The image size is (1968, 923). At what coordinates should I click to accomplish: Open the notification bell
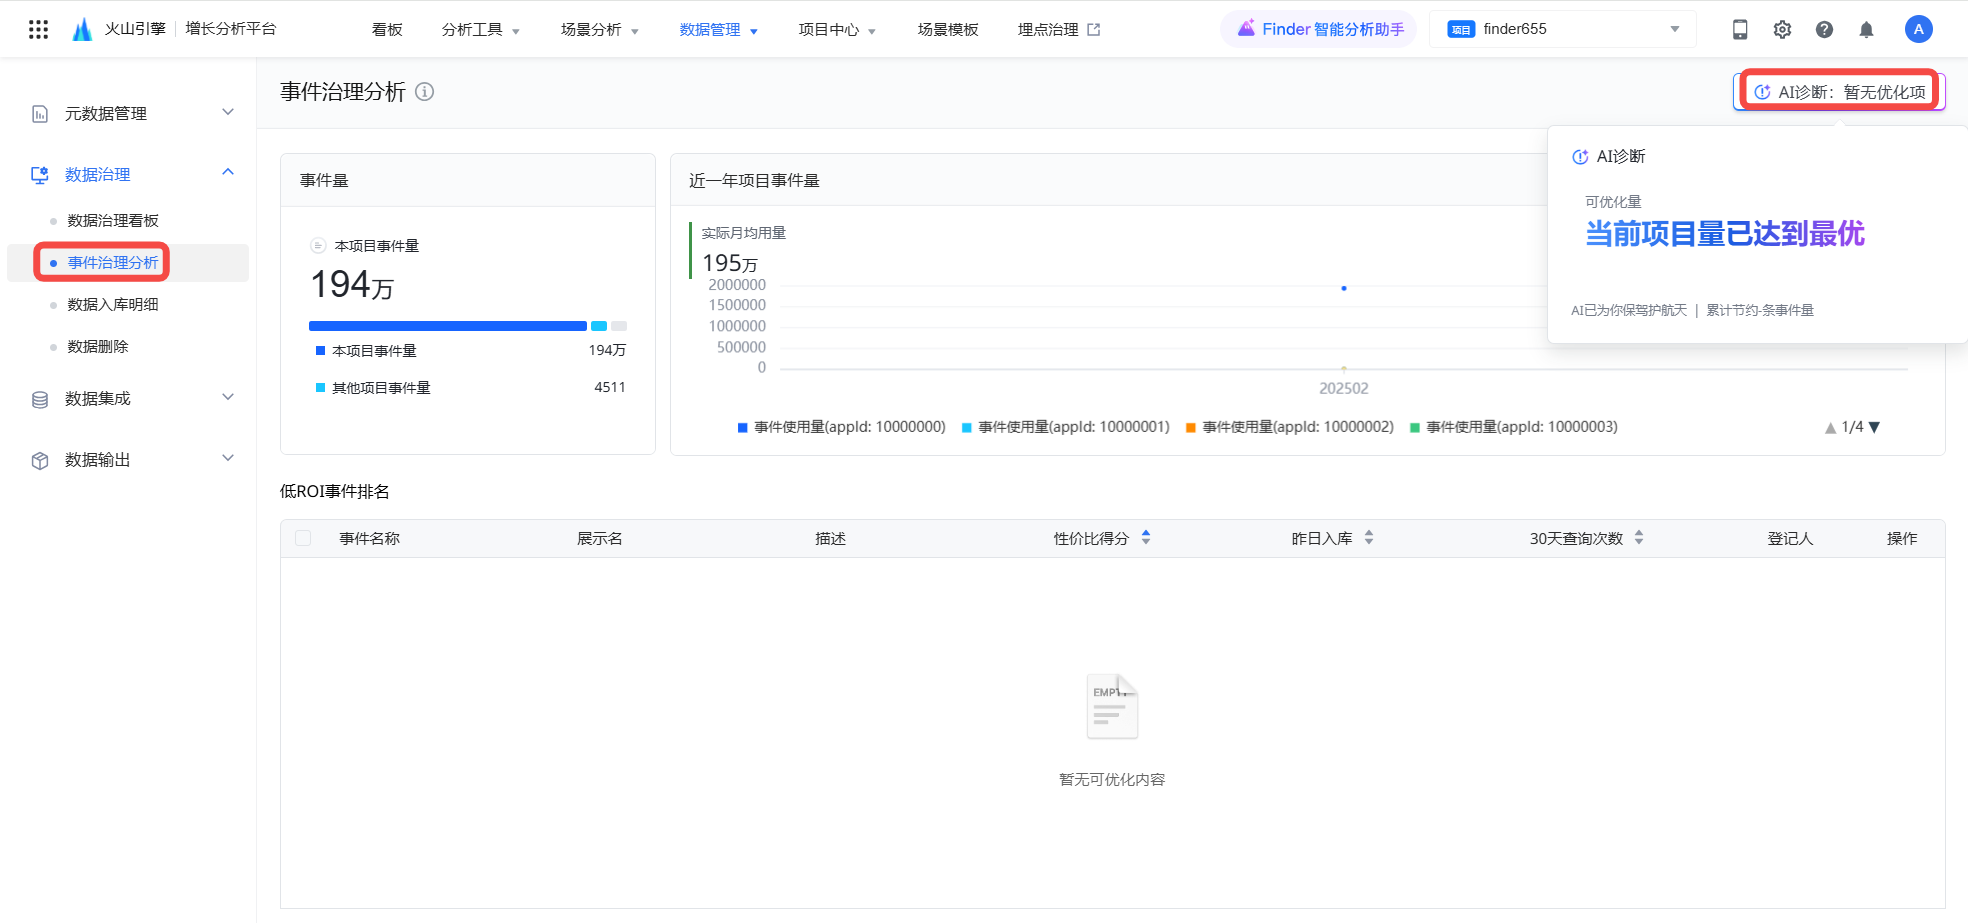point(1866,30)
